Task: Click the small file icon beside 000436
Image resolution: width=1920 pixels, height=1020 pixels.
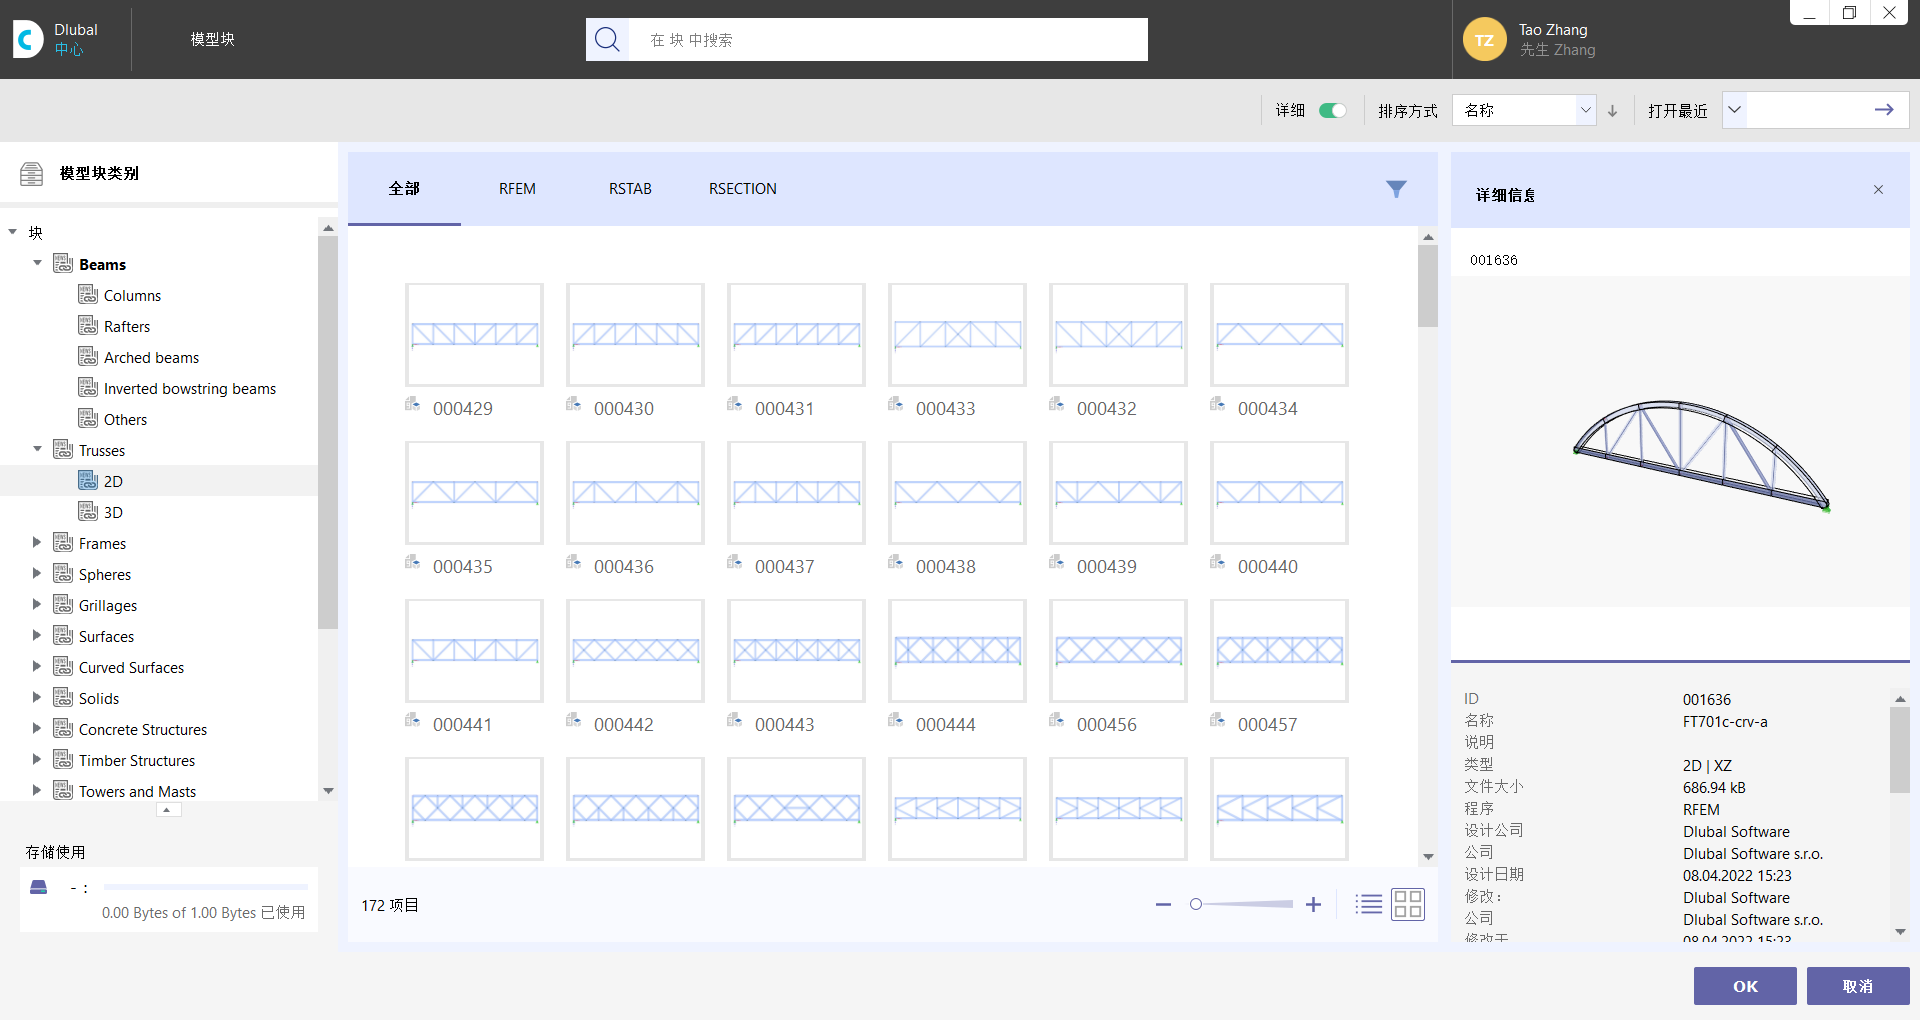Action: (x=573, y=562)
